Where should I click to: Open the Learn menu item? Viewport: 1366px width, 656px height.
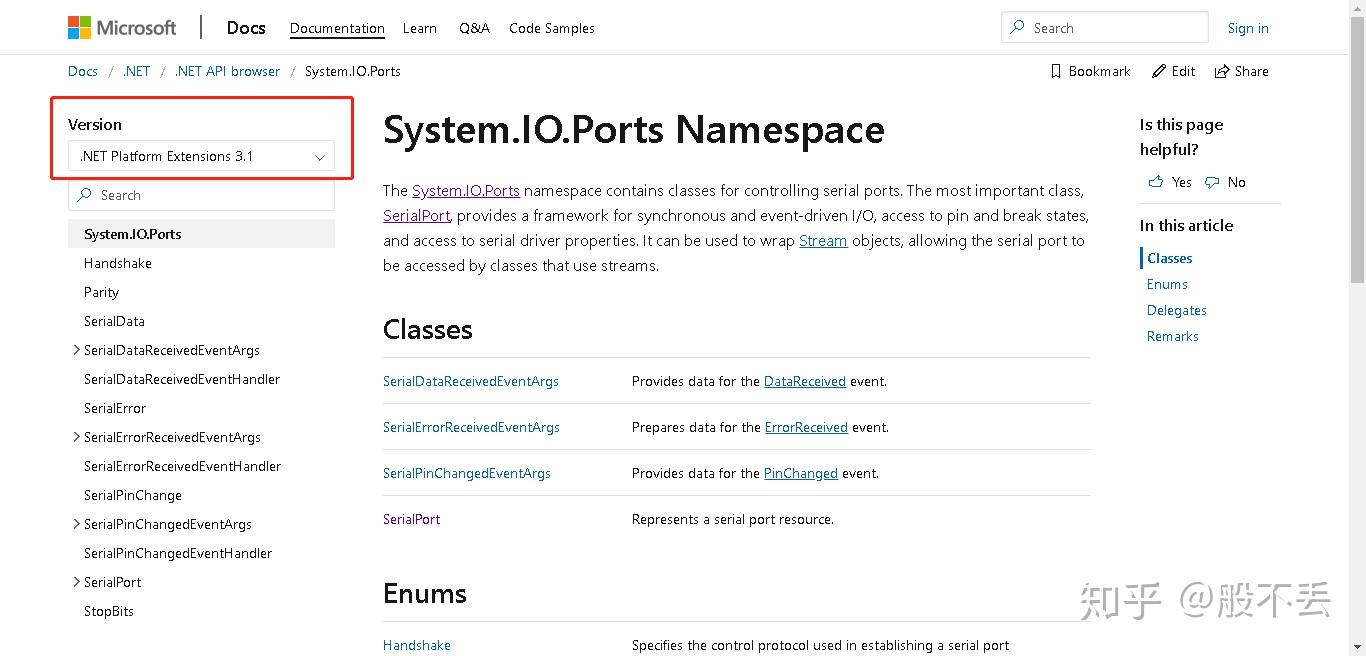click(x=419, y=28)
